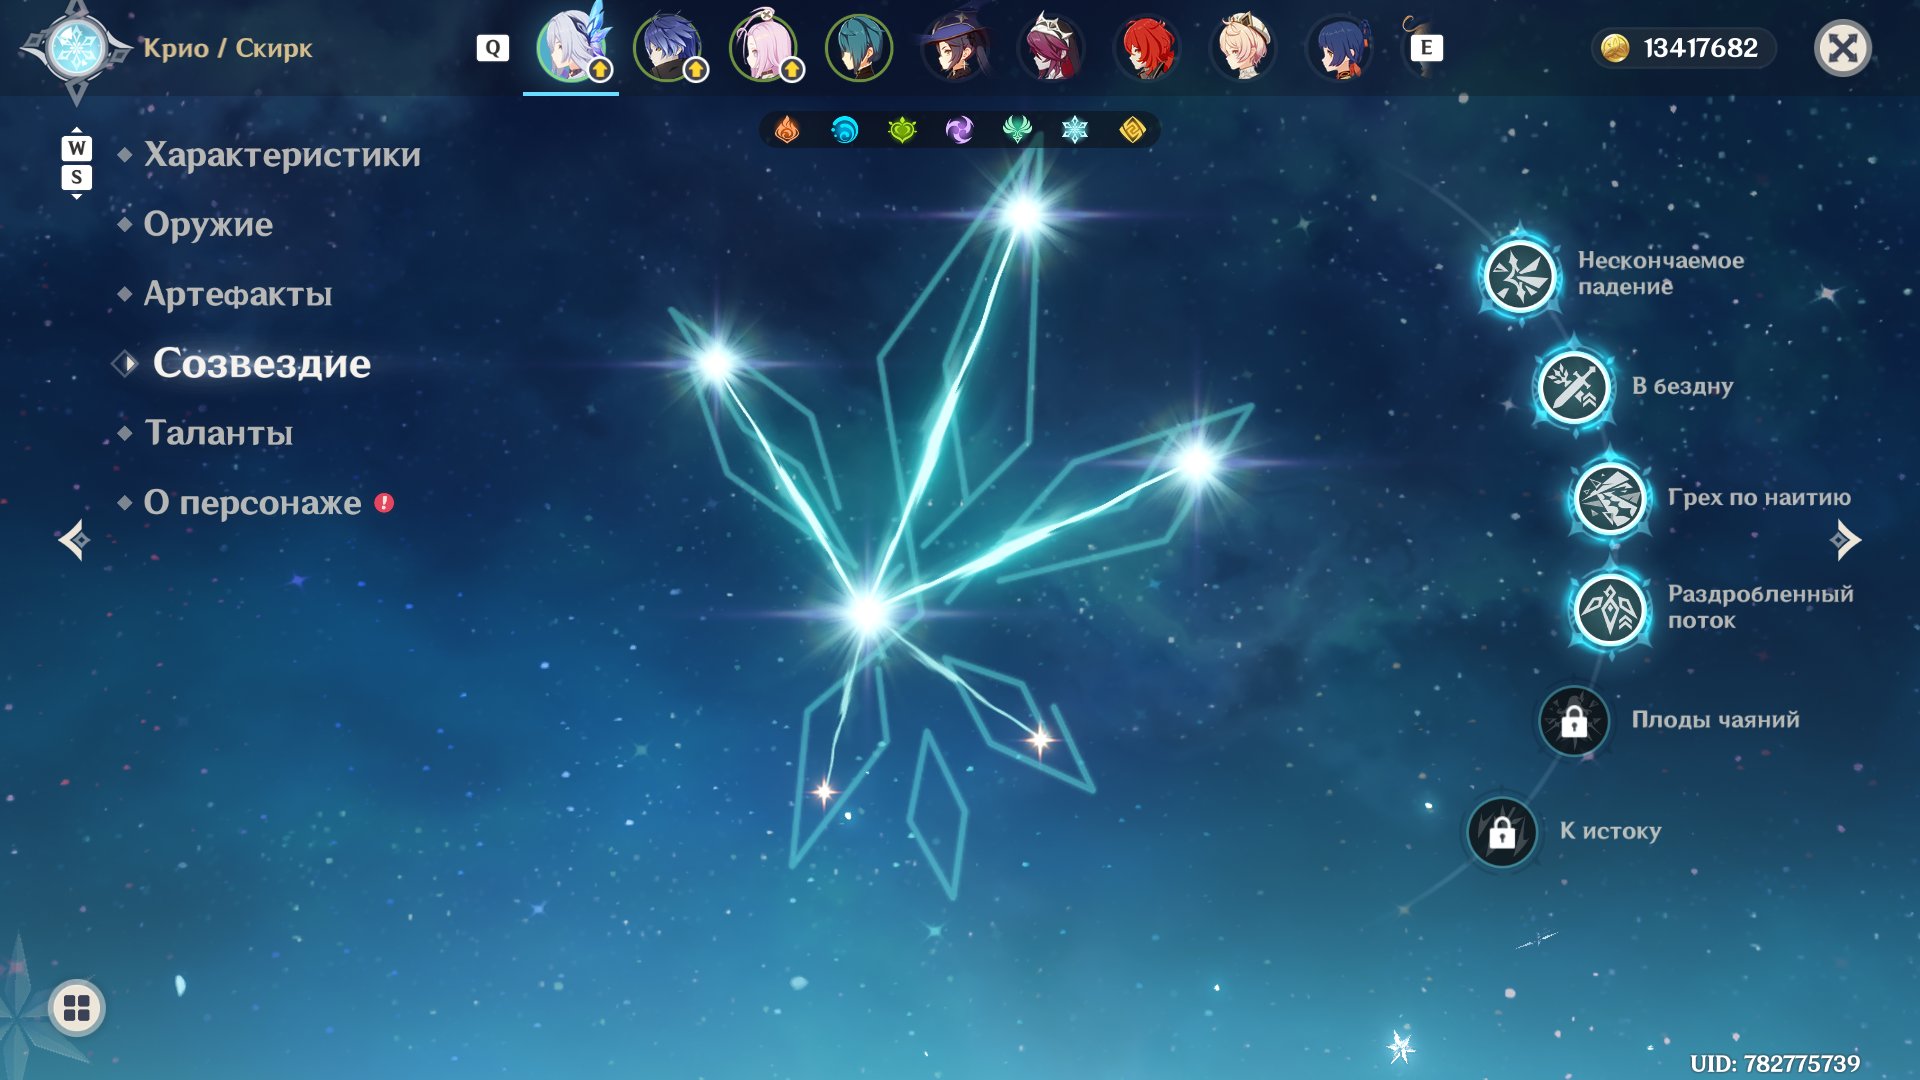Select the dark-blue-haired avatar before the E key
1920x1080 pixels.
click(1339, 47)
